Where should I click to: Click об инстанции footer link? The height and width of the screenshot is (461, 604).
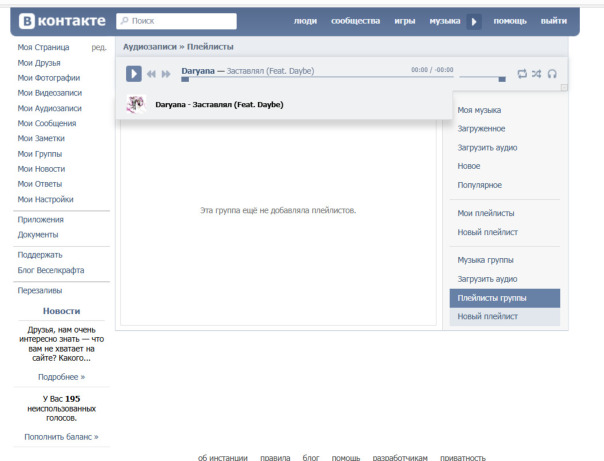(x=223, y=457)
